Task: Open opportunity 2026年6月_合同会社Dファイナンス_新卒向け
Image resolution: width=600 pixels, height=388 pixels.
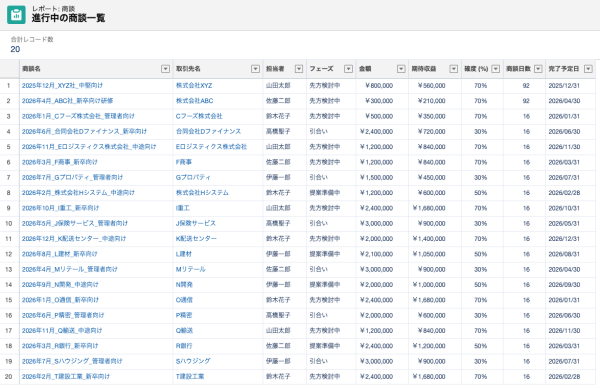Action: pos(84,132)
